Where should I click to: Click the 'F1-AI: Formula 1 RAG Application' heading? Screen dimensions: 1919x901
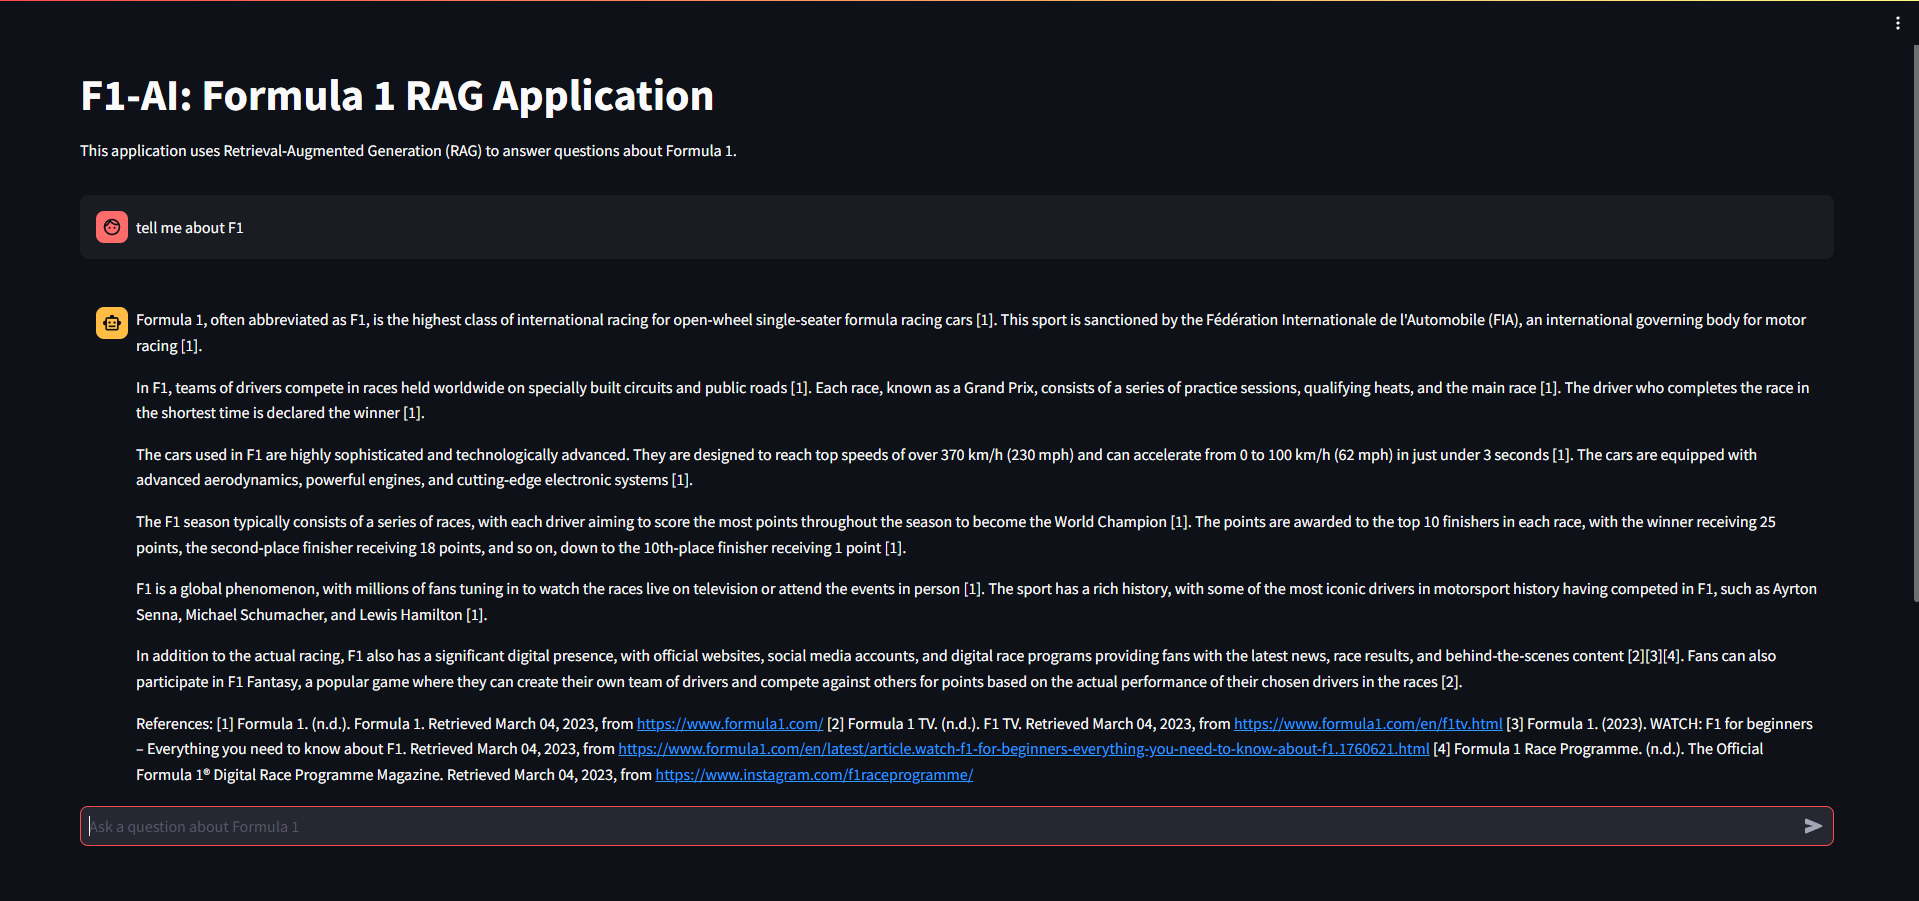coord(397,96)
